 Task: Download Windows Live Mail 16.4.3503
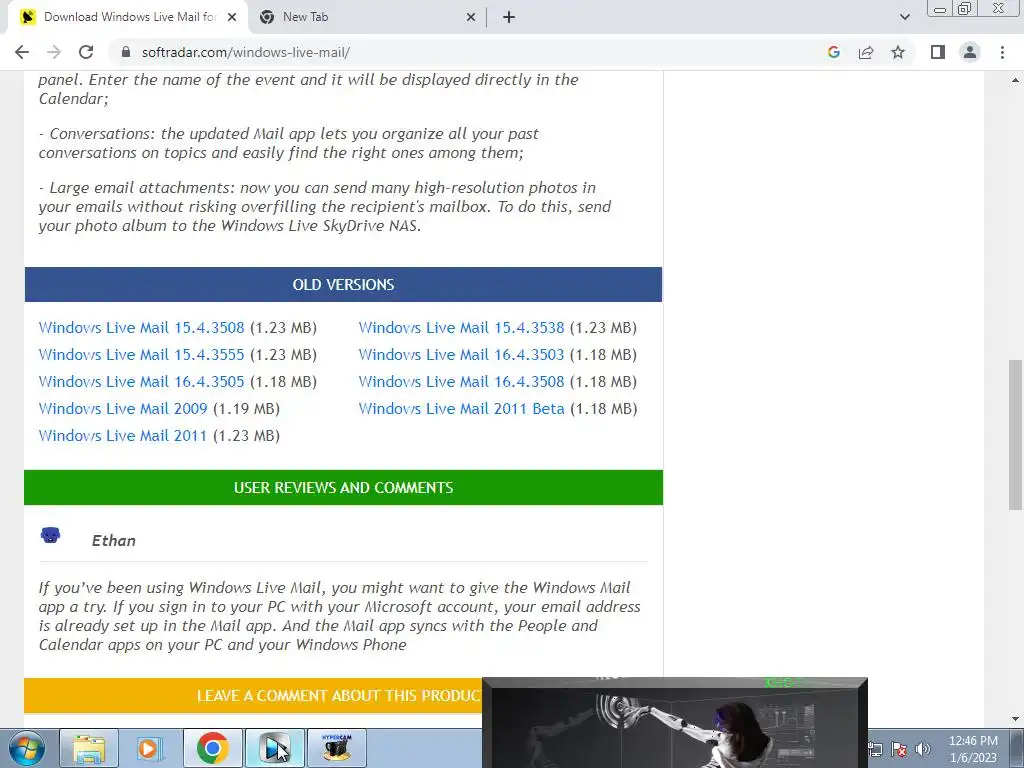[x=461, y=355]
